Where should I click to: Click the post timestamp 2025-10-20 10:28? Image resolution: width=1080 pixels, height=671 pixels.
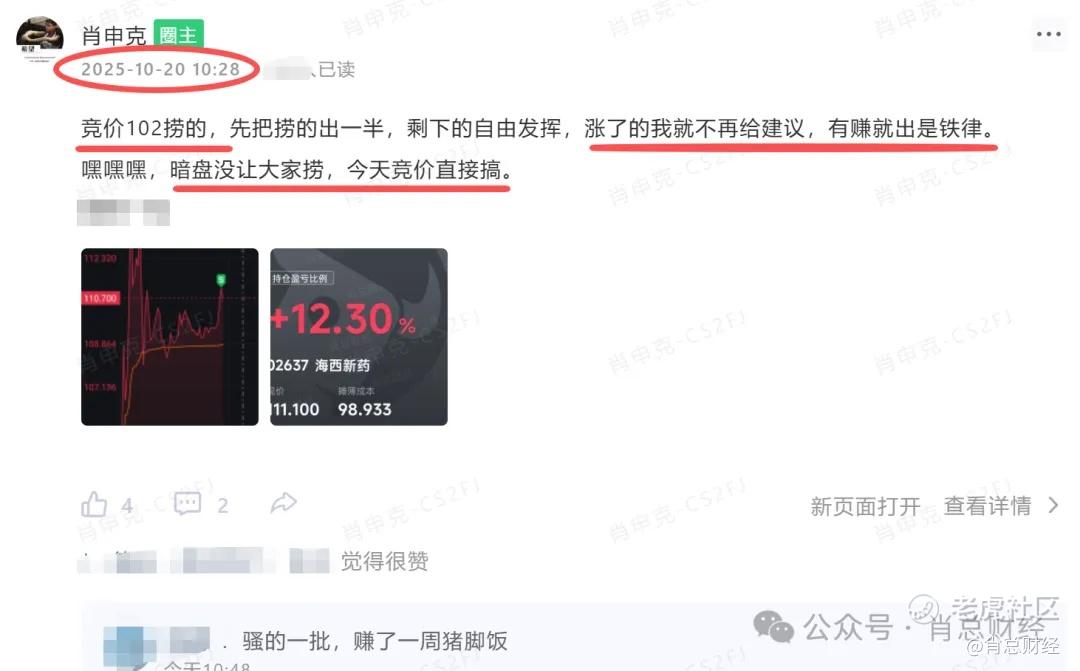pyautogui.click(x=160, y=70)
